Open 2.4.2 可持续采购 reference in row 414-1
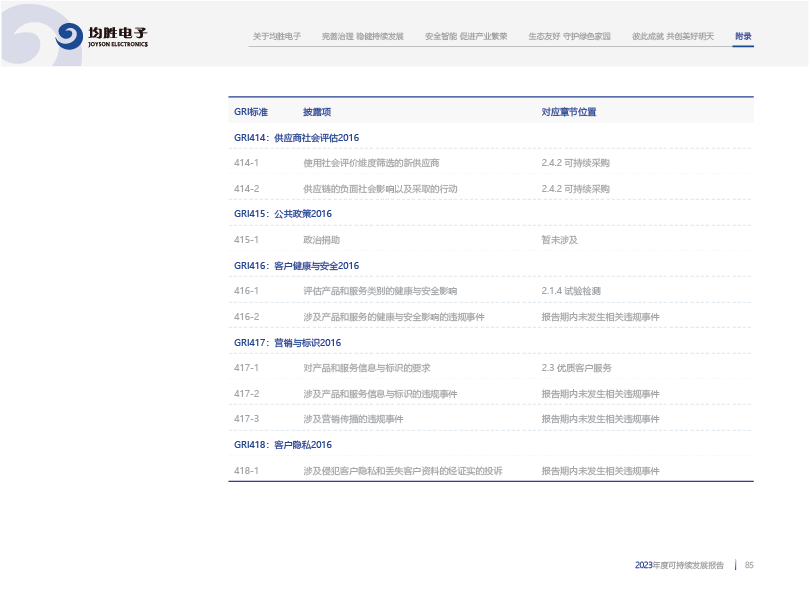The height and width of the screenshot is (596, 809). tap(575, 162)
